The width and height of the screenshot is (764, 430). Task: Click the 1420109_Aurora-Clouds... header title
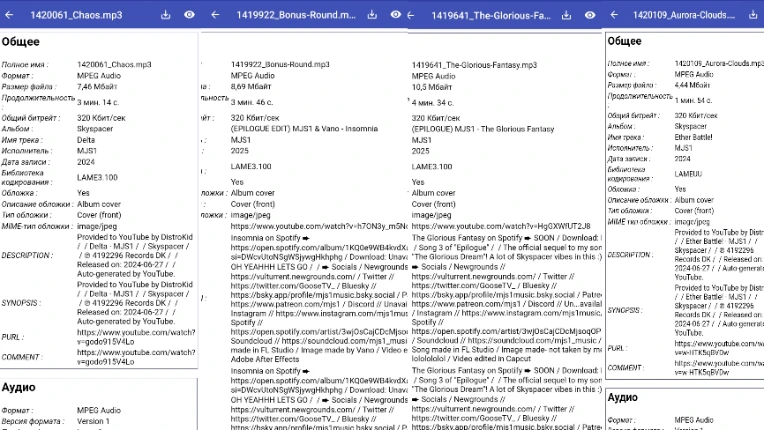pyautogui.click(x=684, y=15)
